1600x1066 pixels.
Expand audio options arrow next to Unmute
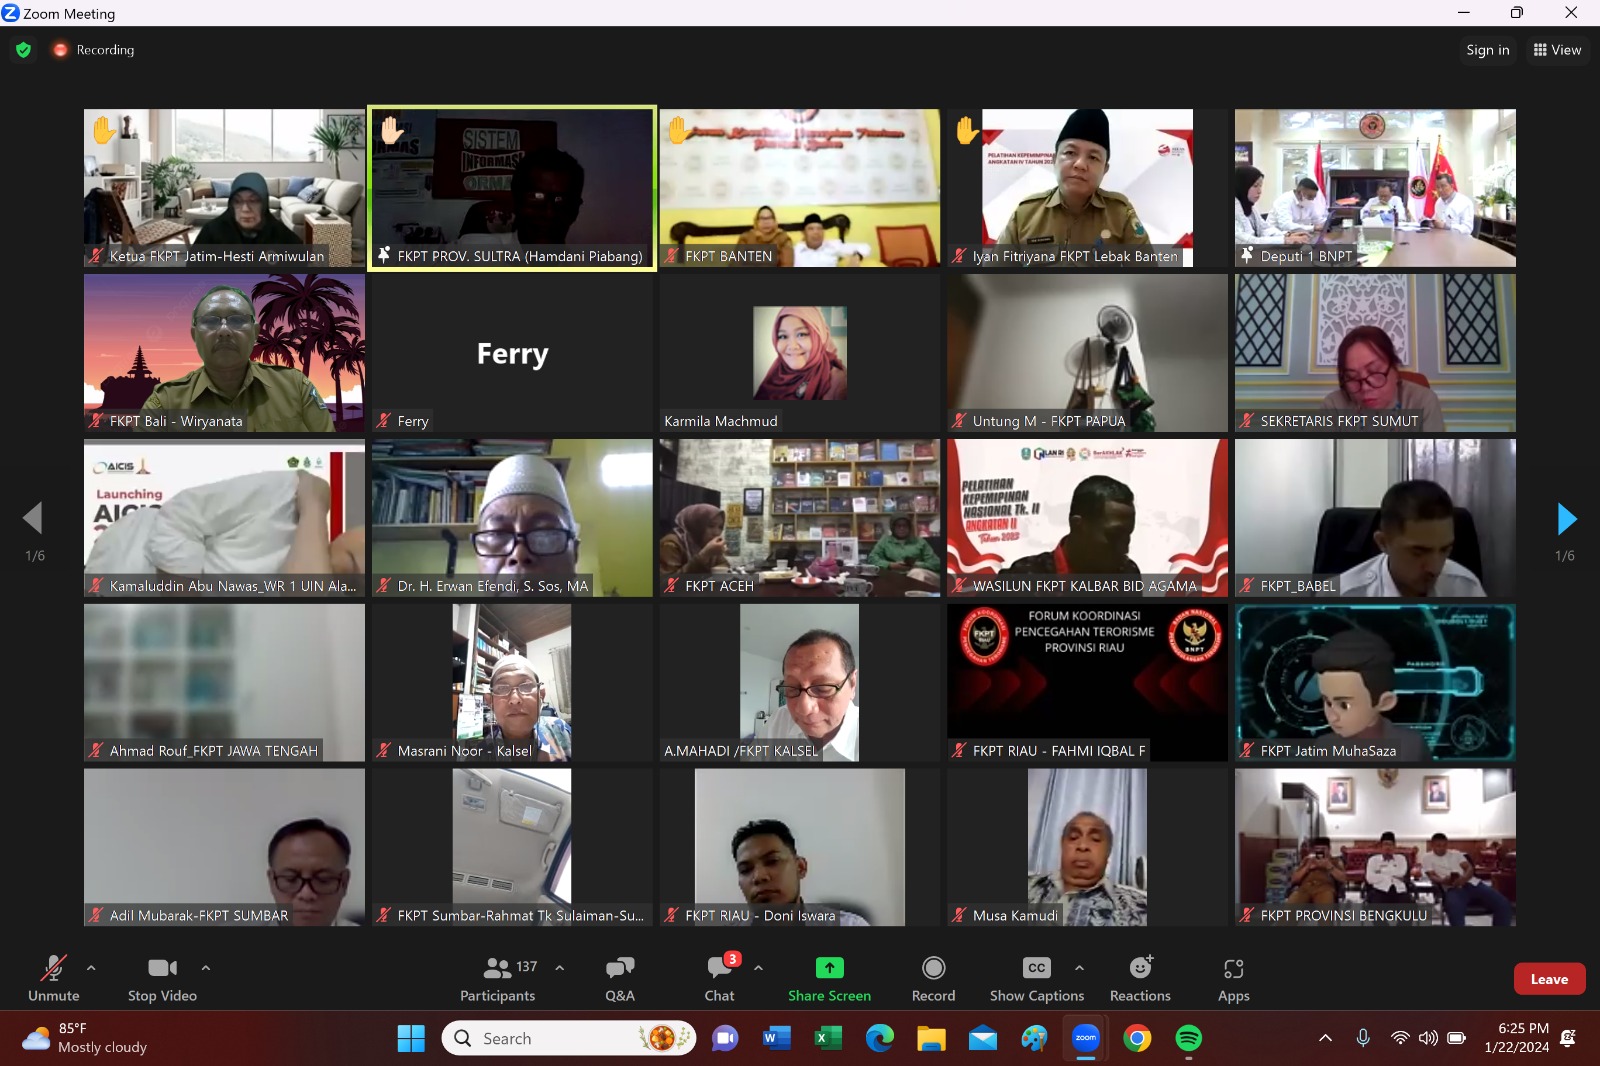[91, 968]
